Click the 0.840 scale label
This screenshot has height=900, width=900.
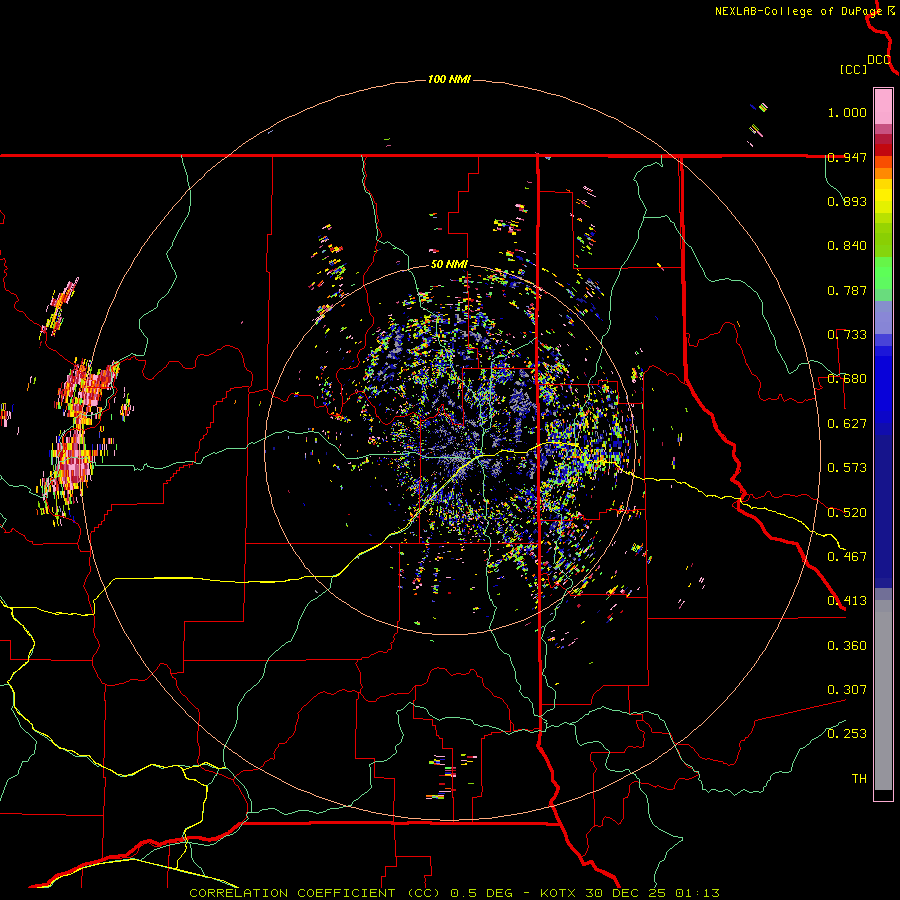click(x=847, y=246)
